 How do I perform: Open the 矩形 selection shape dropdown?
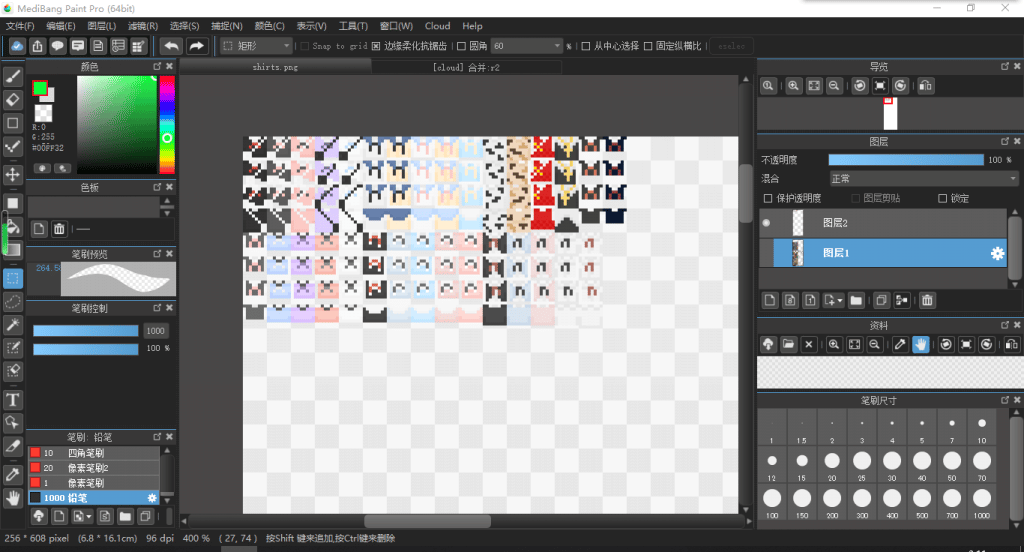(256, 46)
